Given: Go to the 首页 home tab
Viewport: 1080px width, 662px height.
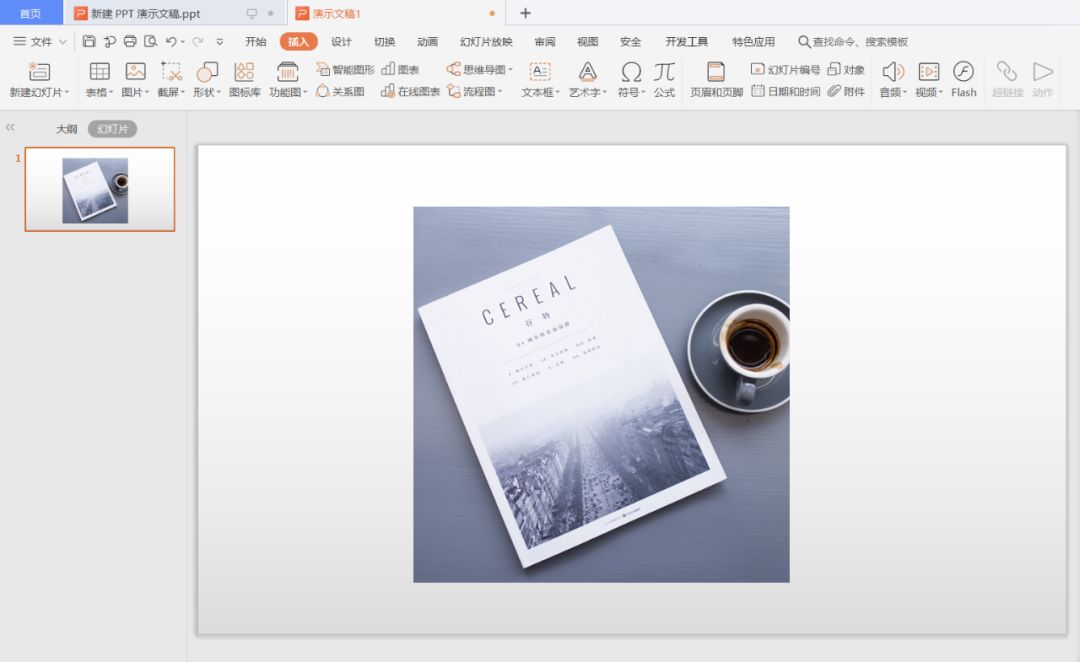Looking at the screenshot, I should (30, 13).
